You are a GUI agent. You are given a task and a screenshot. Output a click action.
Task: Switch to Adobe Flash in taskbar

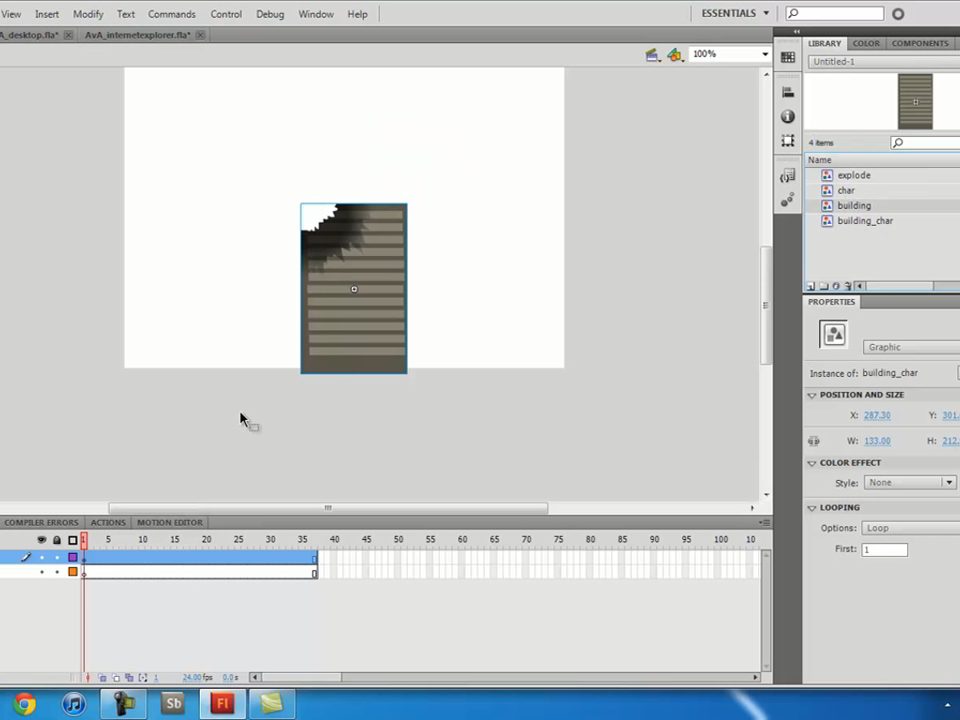tap(223, 704)
